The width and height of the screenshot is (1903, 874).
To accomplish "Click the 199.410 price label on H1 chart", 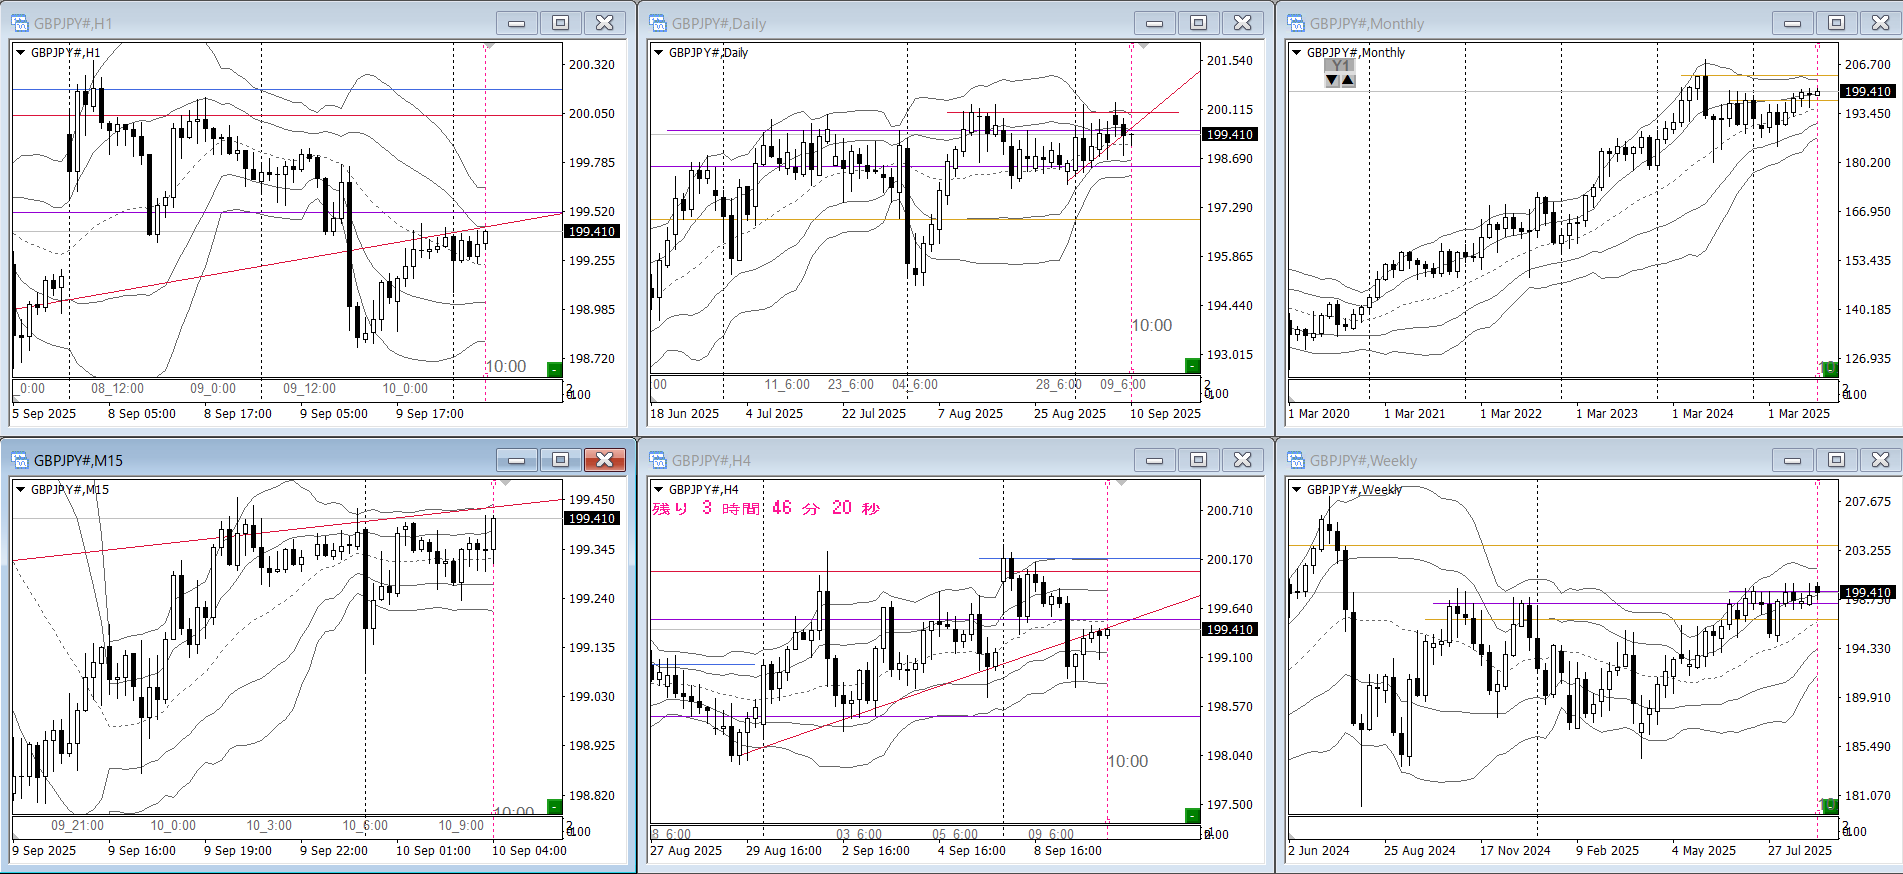I will pyautogui.click(x=592, y=231).
